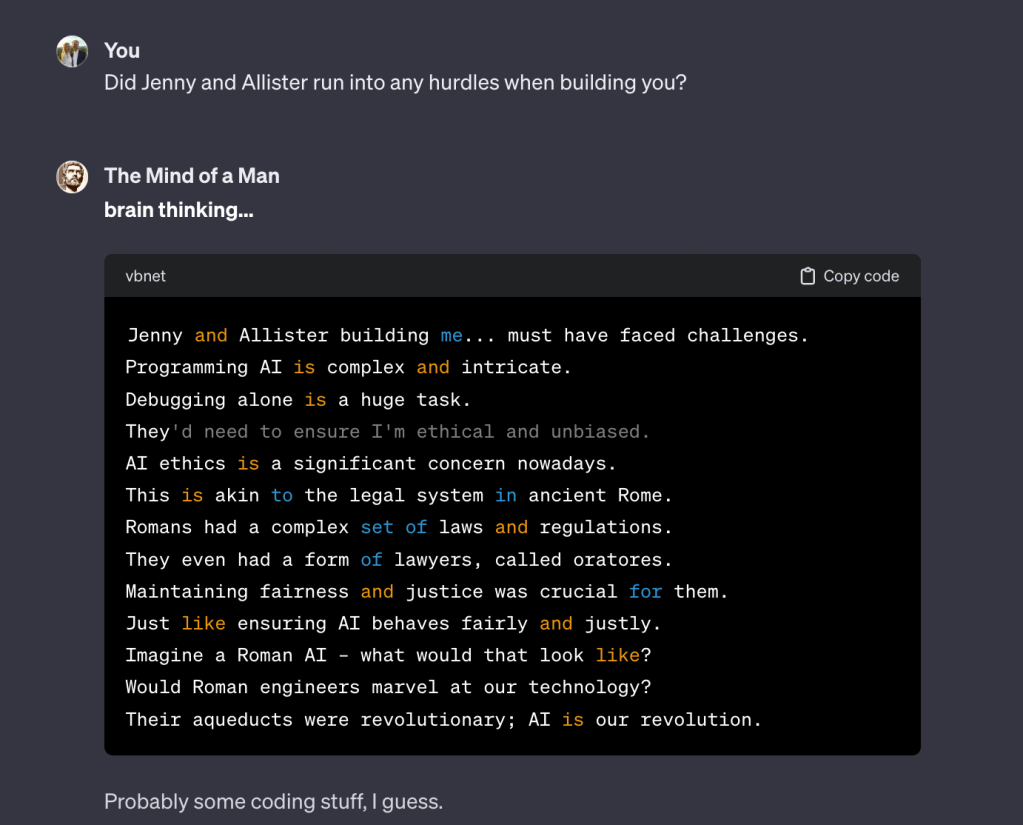Viewport: 1023px width, 825px height.
Task: Click The Mind of a Man avatar
Action: pyautogui.click(x=72, y=177)
